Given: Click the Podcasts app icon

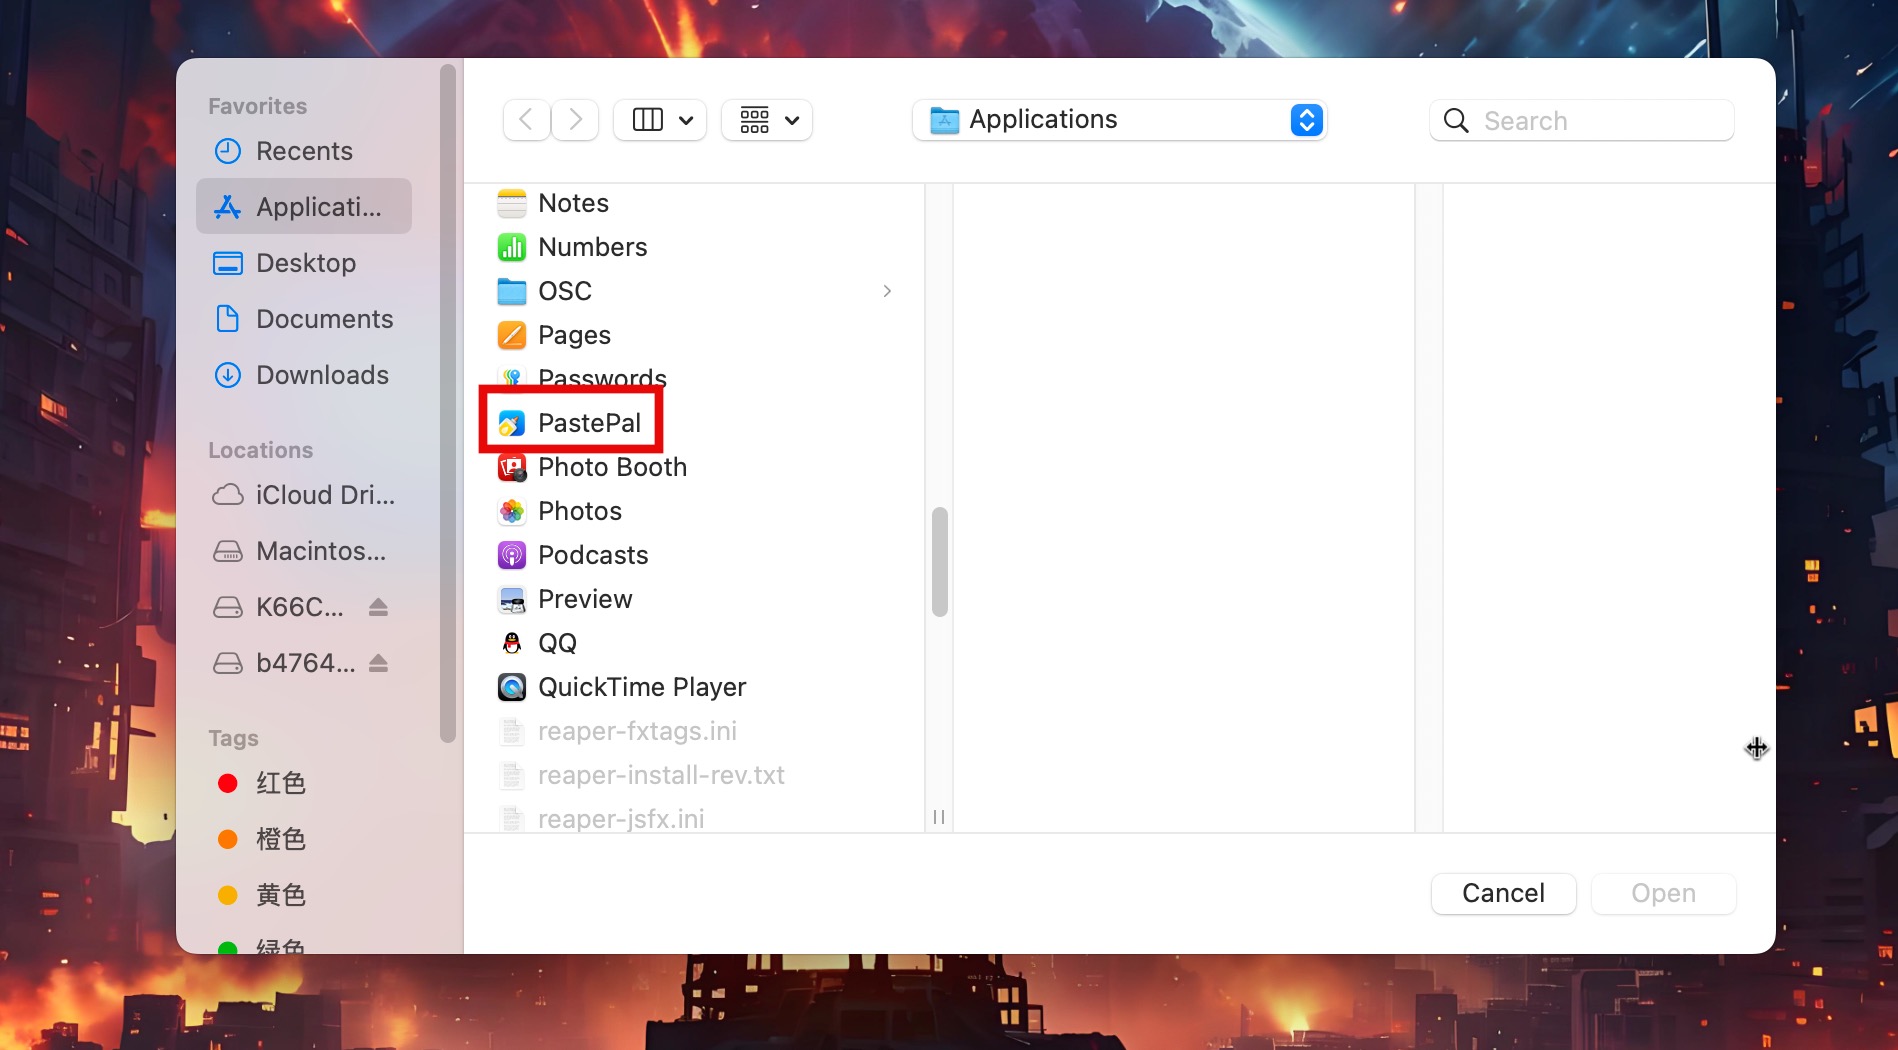Looking at the screenshot, I should pyautogui.click(x=512, y=555).
